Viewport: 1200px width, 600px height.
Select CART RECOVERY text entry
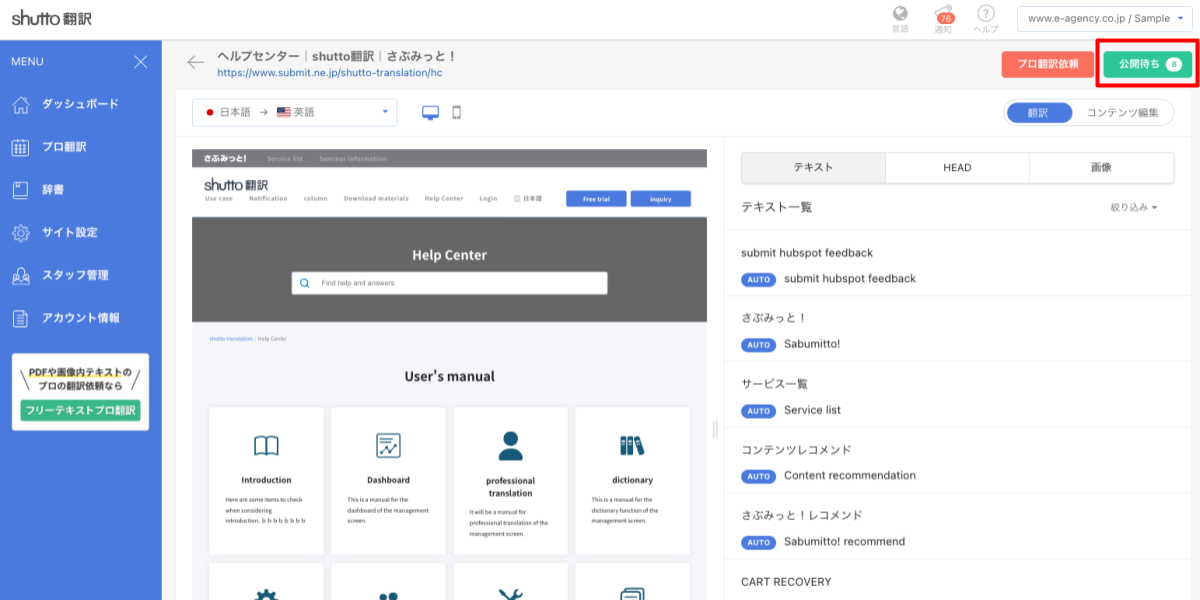pyautogui.click(x=786, y=581)
